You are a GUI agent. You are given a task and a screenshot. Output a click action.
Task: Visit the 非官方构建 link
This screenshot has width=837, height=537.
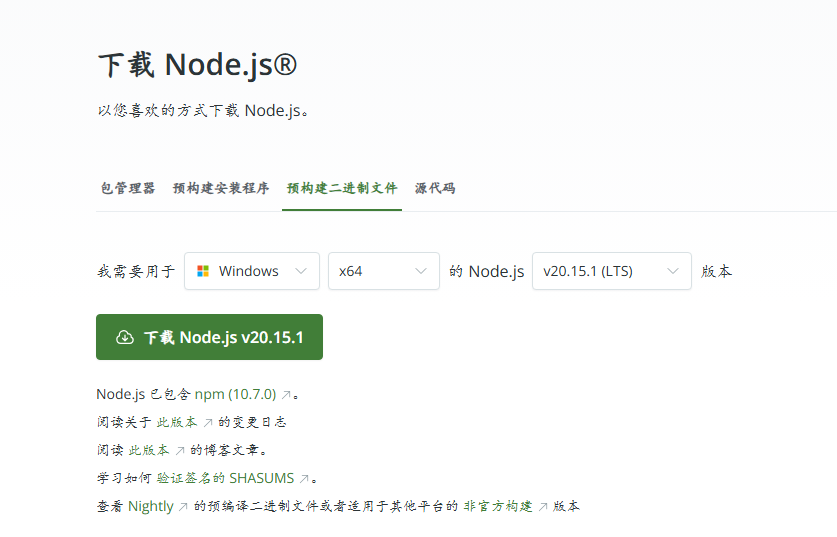coord(497,507)
